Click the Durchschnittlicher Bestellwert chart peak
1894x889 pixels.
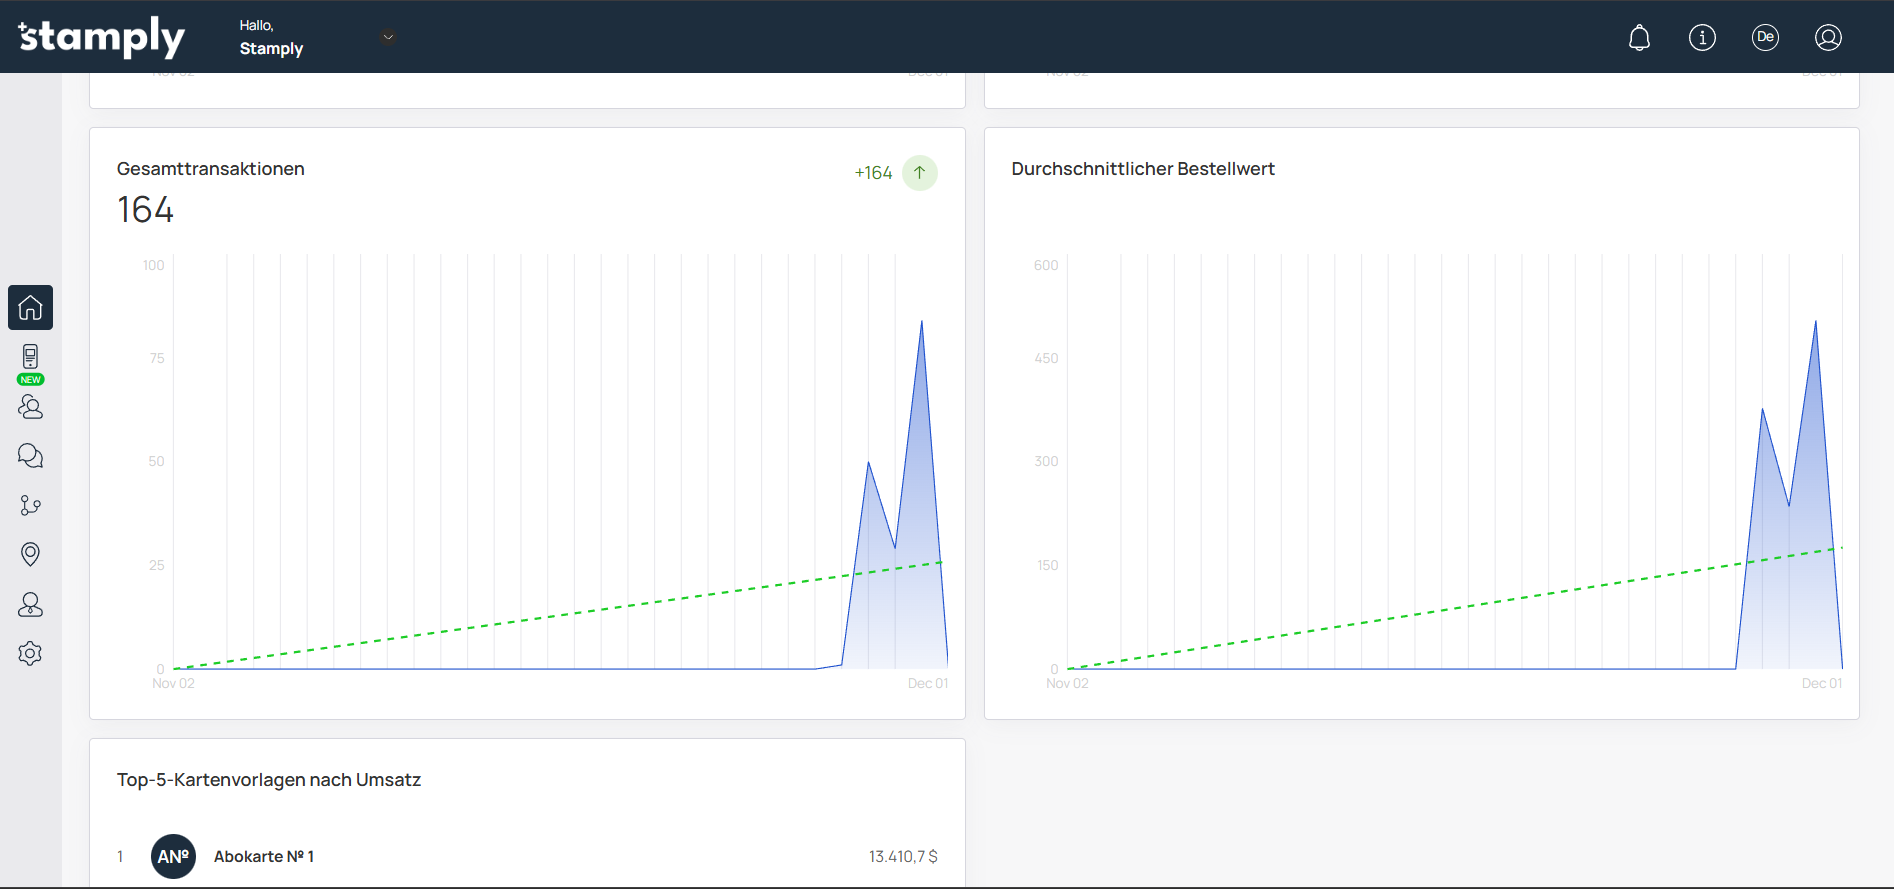[x=1815, y=323]
